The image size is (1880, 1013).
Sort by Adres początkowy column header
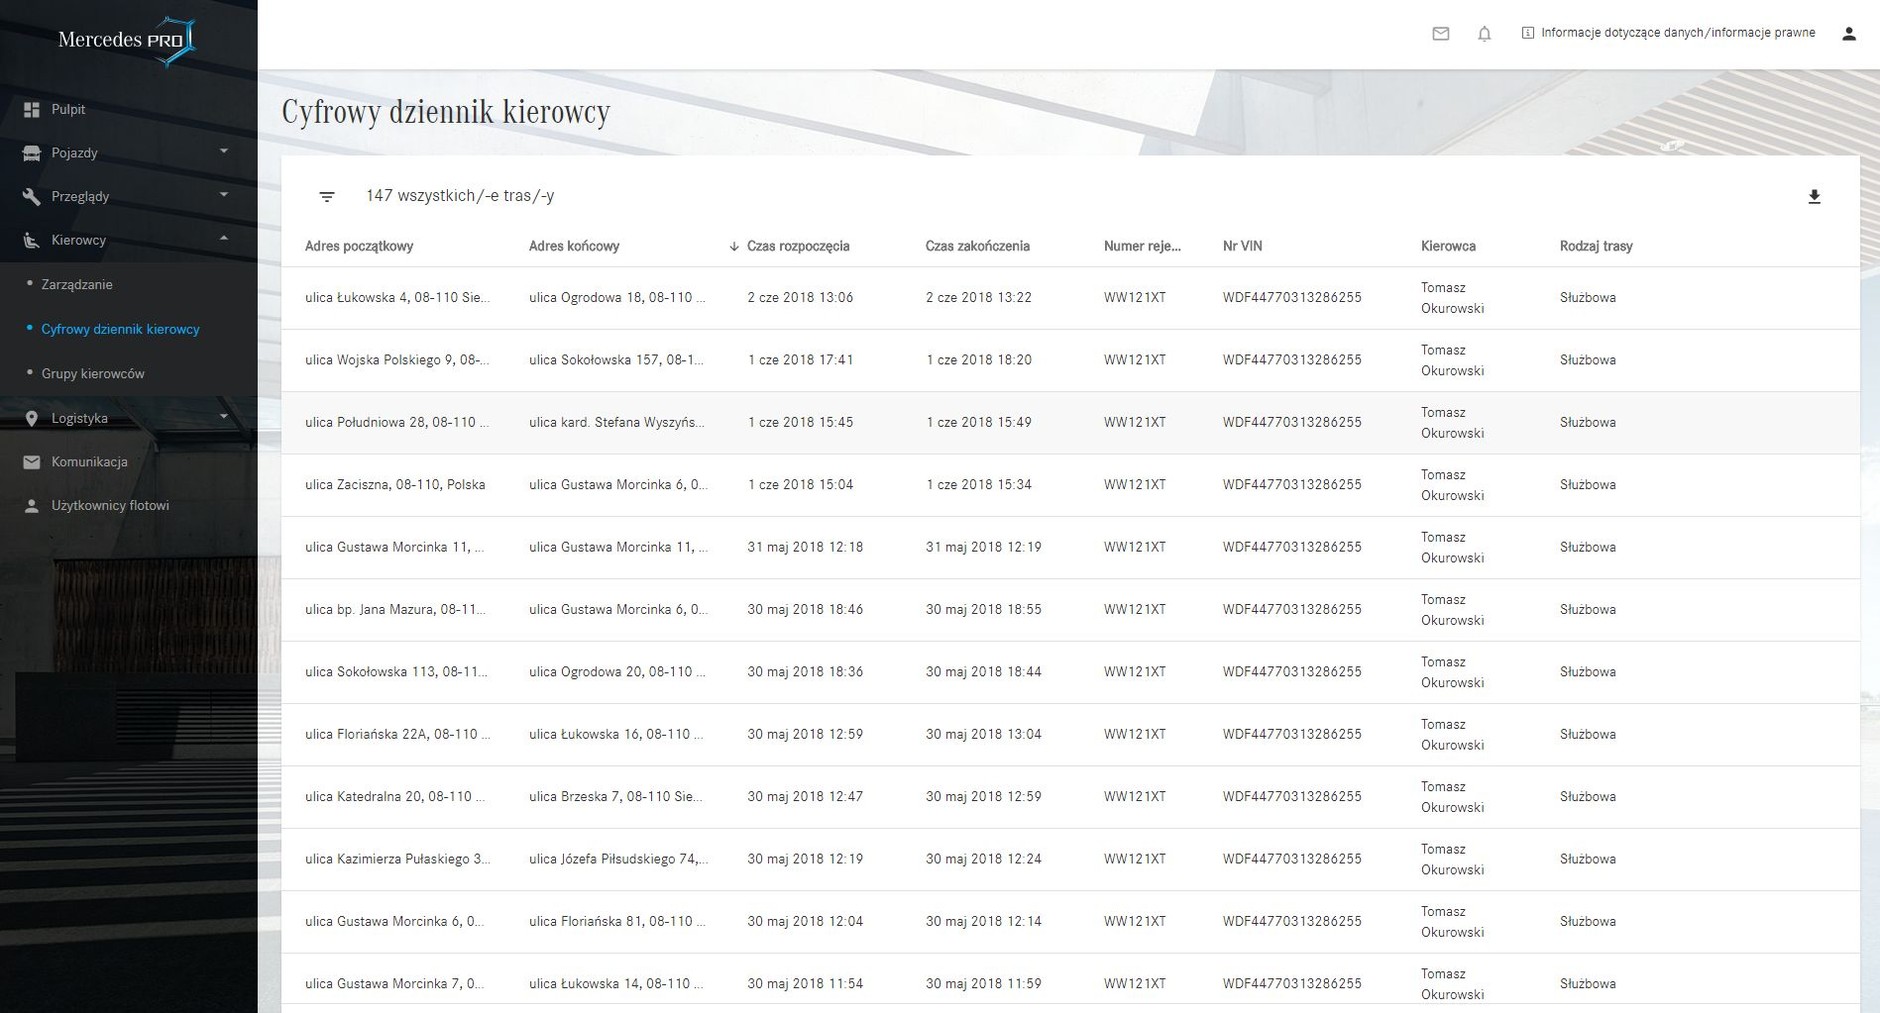359,246
